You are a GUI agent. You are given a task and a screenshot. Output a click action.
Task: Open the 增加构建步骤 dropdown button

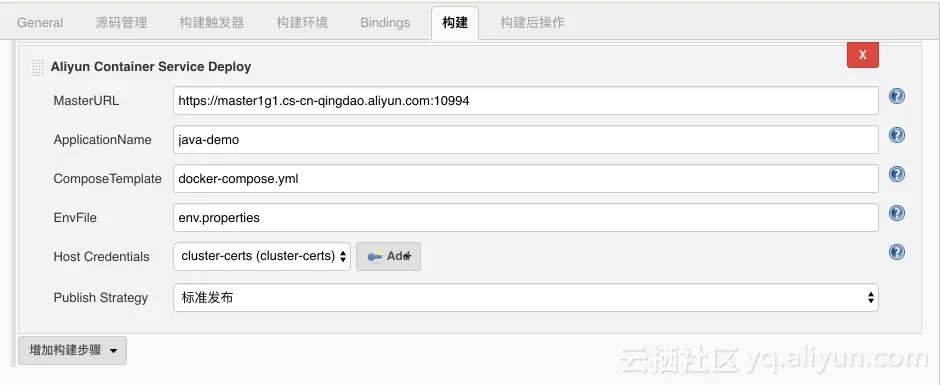coord(73,350)
